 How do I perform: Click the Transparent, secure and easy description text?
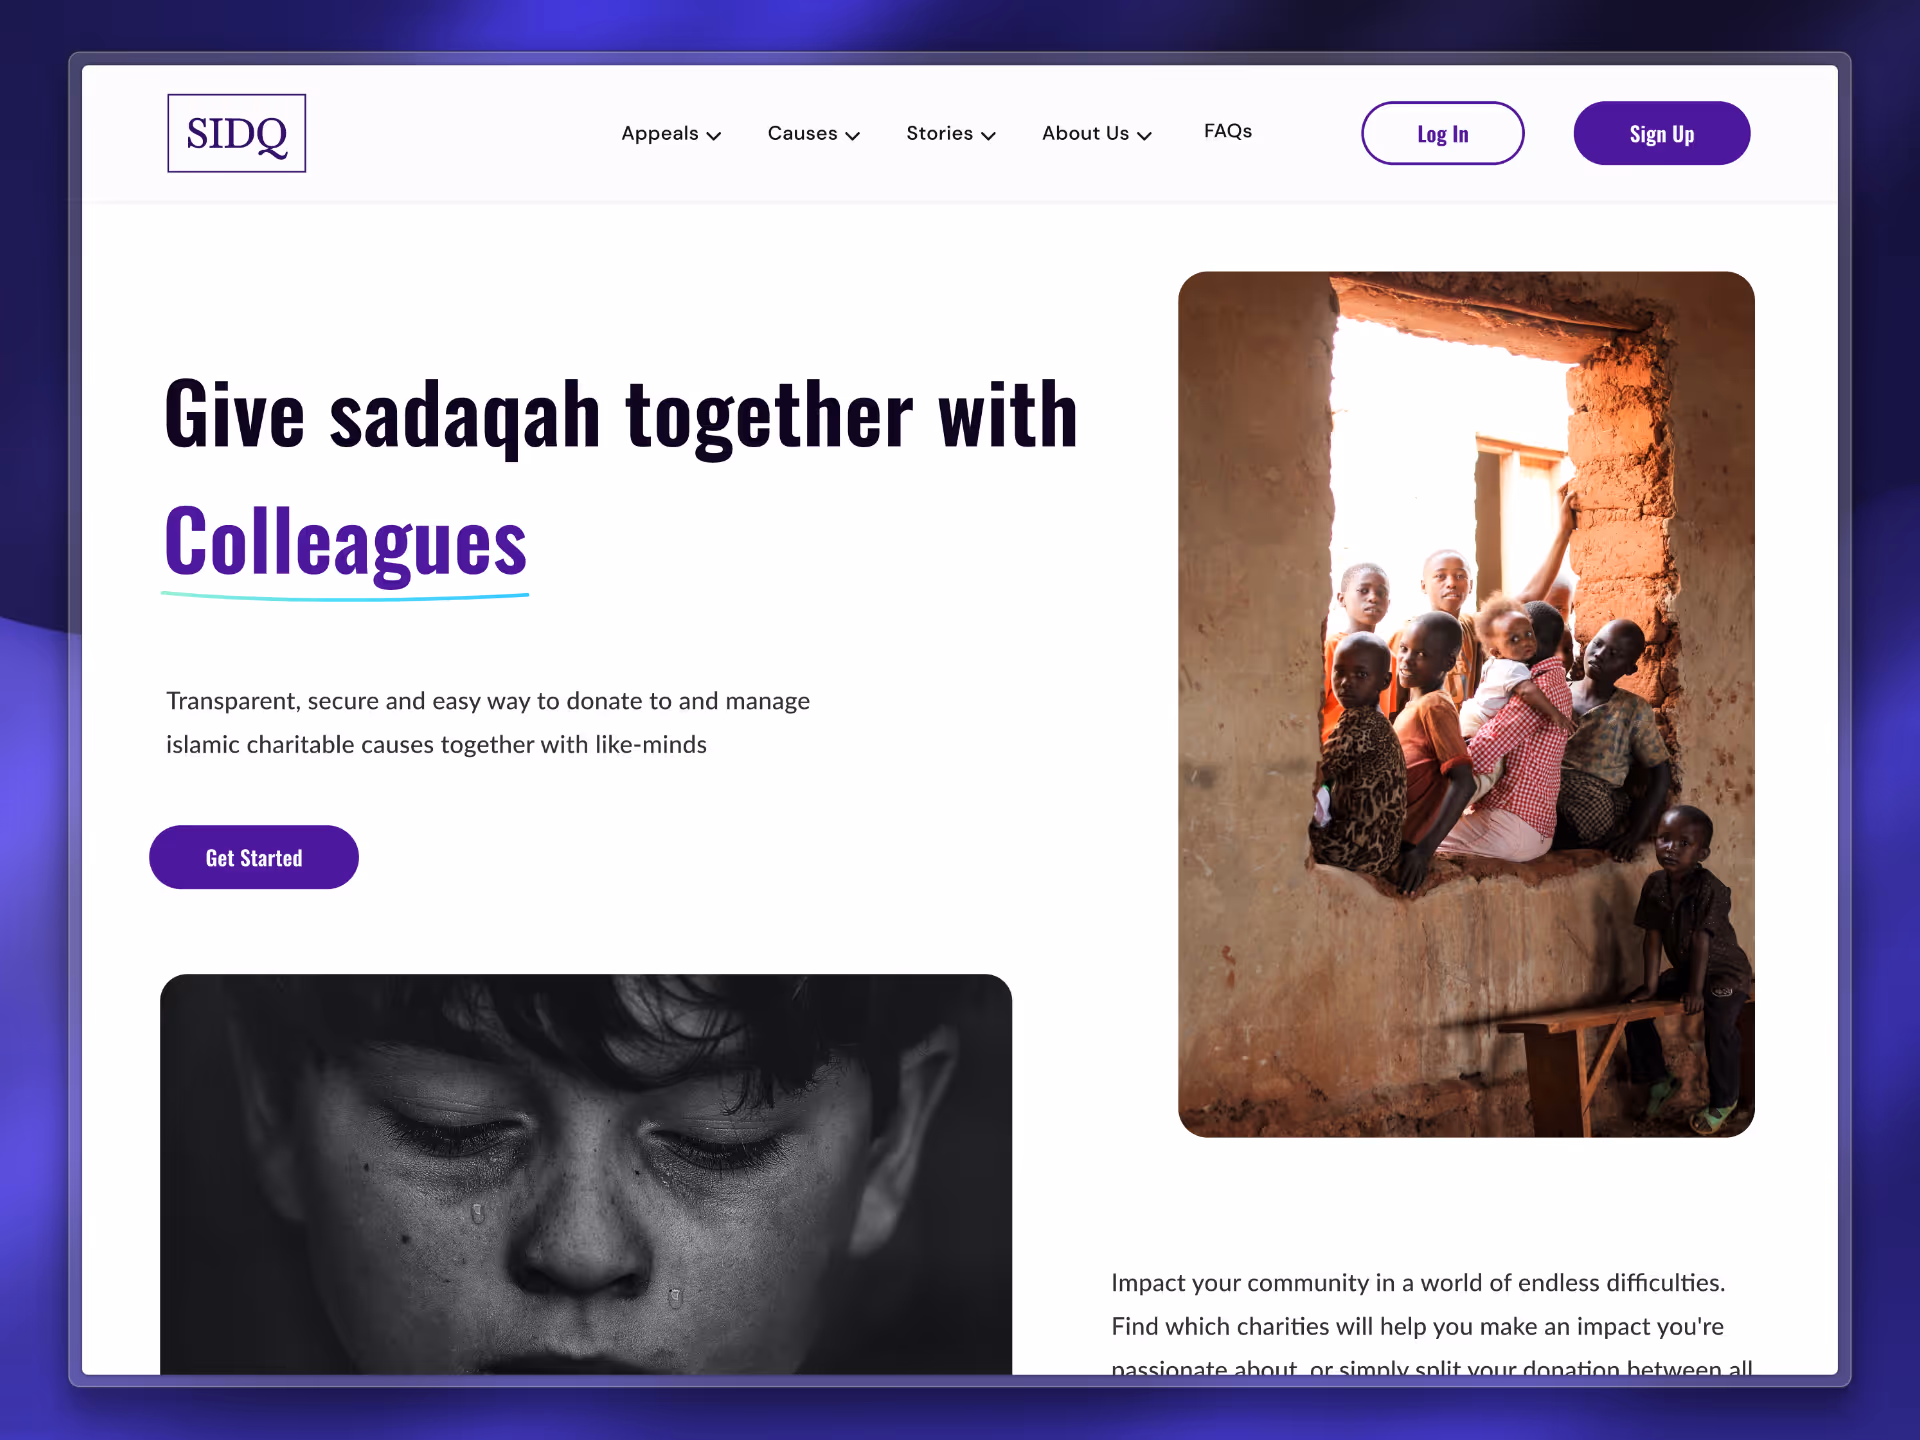pyautogui.click(x=488, y=722)
